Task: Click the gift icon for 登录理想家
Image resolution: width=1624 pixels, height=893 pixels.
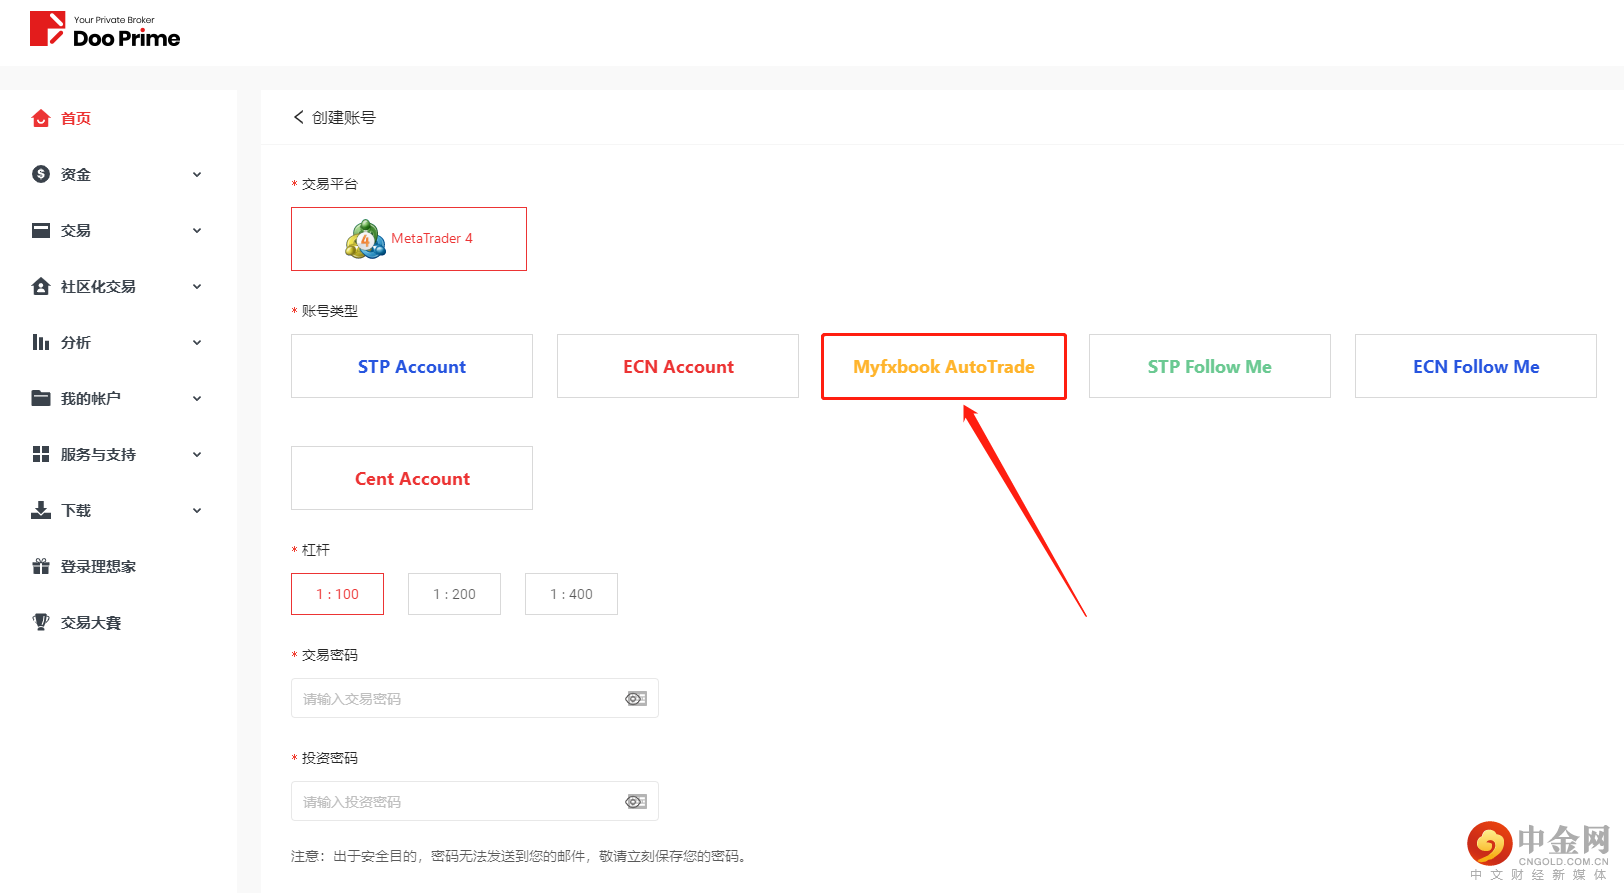Action: click(x=41, y=566)
